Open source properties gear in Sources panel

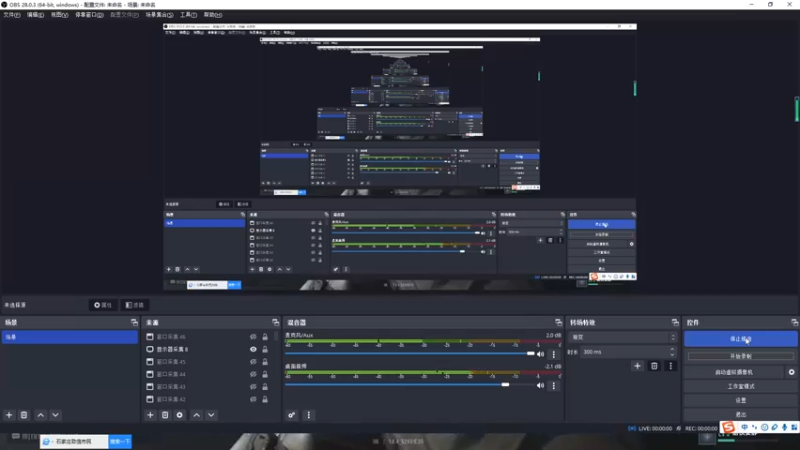pyautogui.click(x=180, y=415)
